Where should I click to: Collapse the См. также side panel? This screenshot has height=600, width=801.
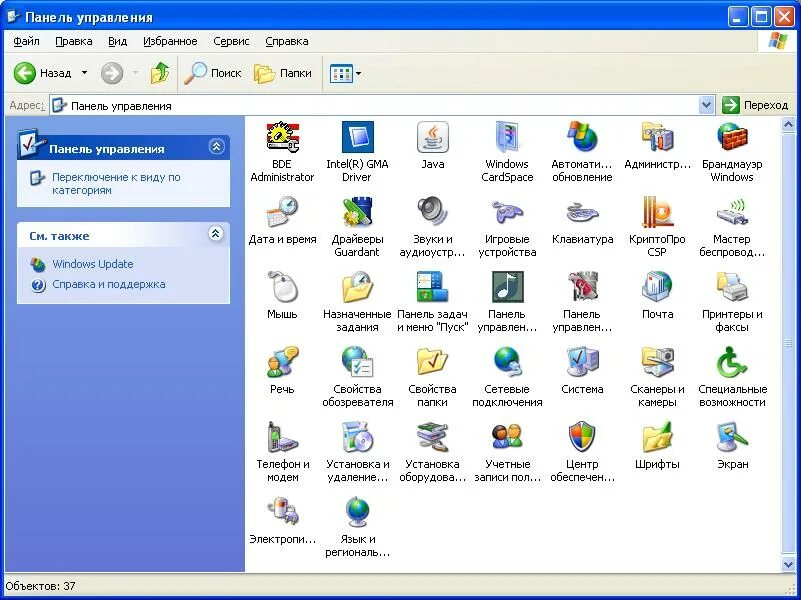click(x=216, y=234)
